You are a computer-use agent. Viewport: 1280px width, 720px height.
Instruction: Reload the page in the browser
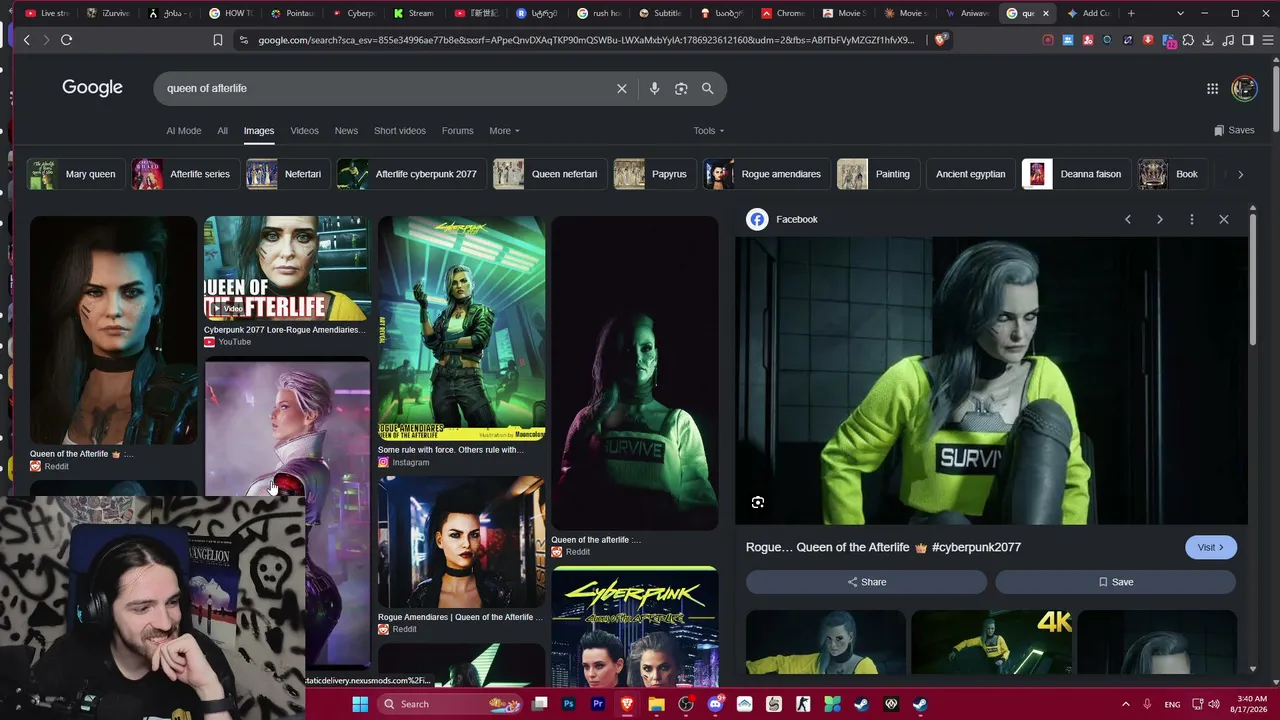pyautogui.click(x=66, y=40)
